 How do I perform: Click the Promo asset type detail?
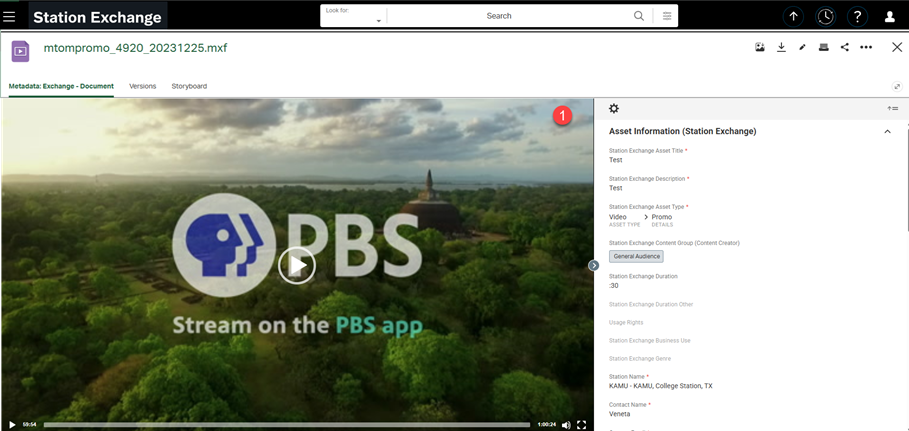point(661,217)
